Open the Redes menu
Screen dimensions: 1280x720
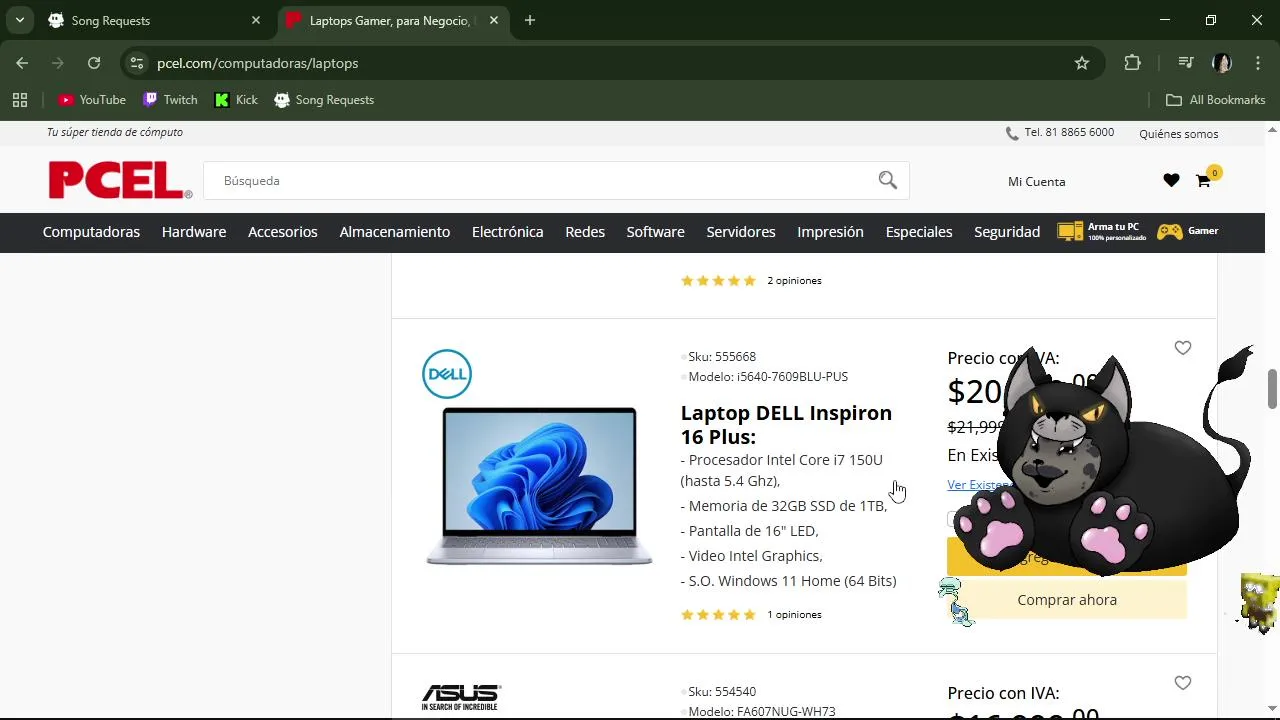(585, 232)
